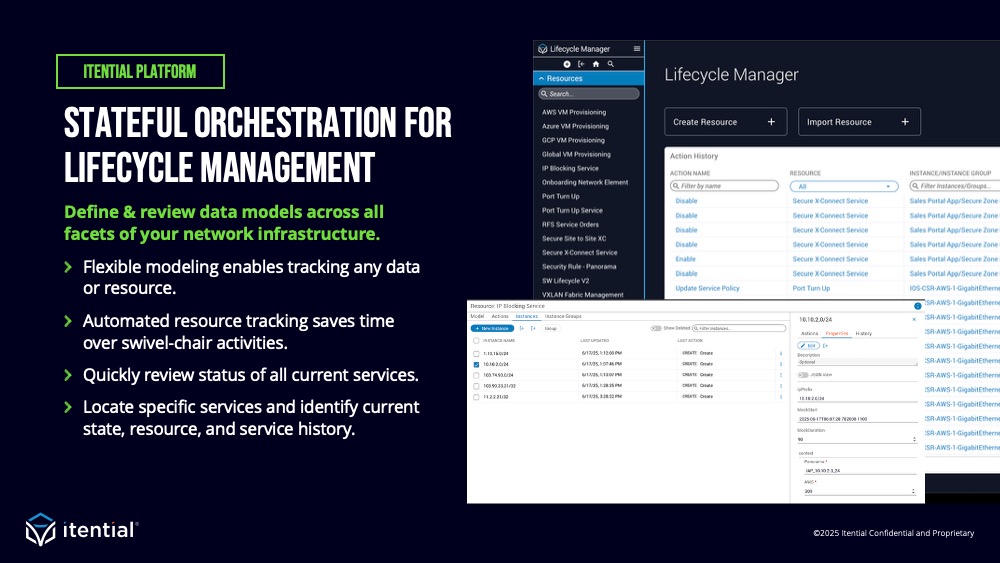Focus the Filter instances field in Instances tab
This screenshot has height=563, width=1000.
(739, 328)
